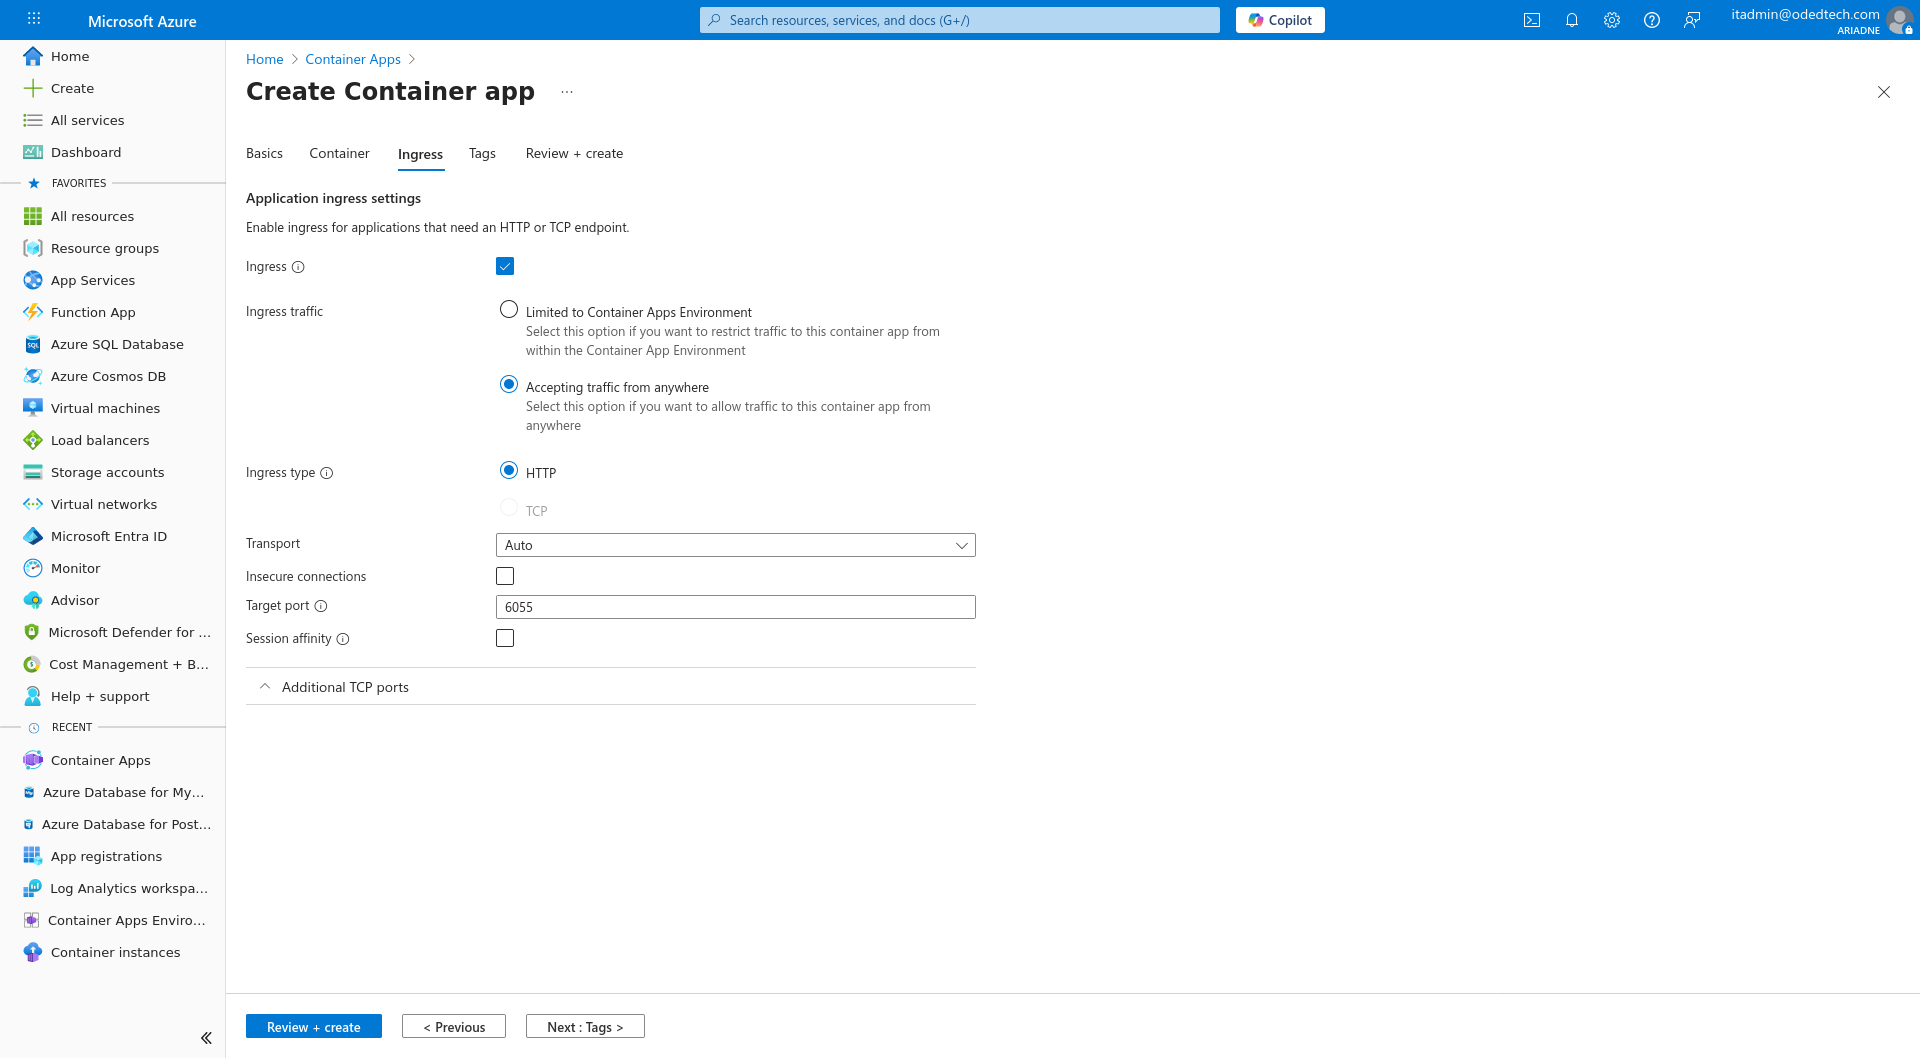Switch to Review + create tab

[574, 153]
